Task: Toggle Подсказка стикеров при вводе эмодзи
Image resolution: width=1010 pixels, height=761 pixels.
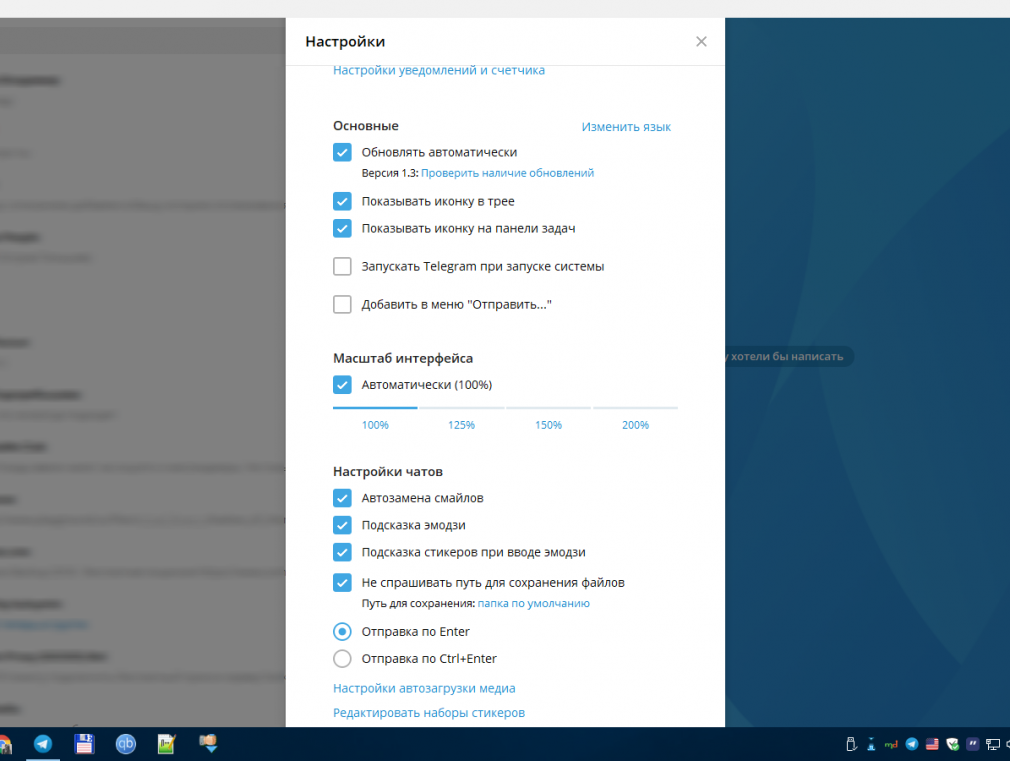Action: [342, 552]
